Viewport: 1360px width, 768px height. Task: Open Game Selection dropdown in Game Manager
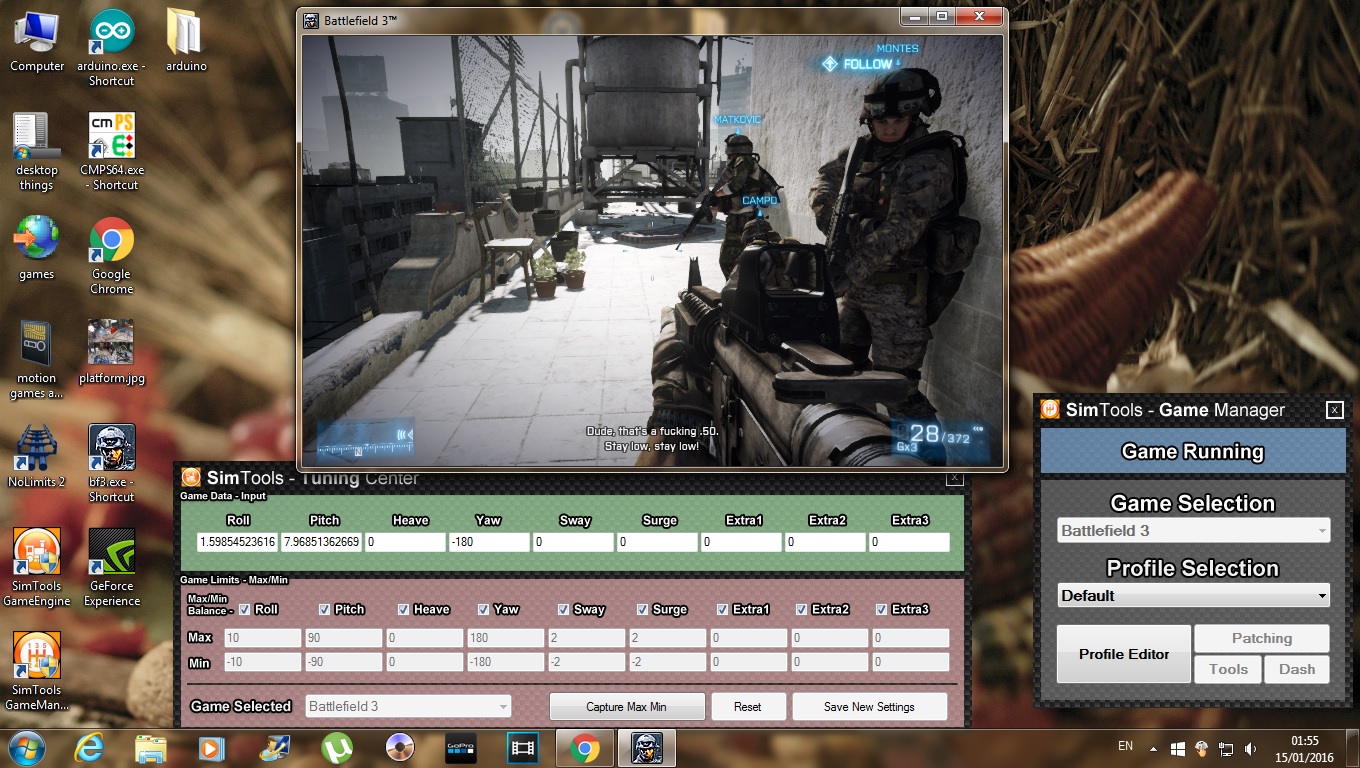pyautogui.click(x=1194, y=531)
